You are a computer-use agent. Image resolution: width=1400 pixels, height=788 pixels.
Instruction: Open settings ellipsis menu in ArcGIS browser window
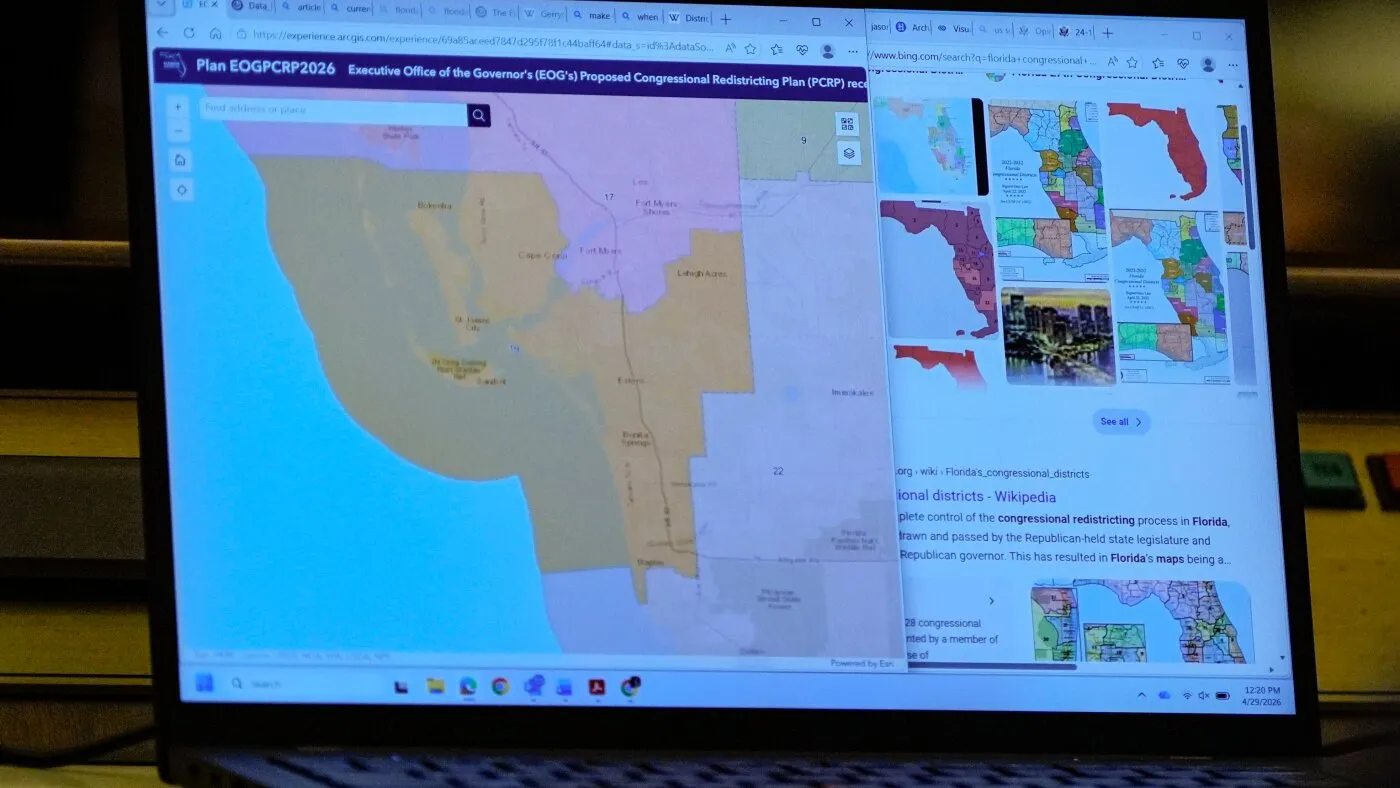852,51
